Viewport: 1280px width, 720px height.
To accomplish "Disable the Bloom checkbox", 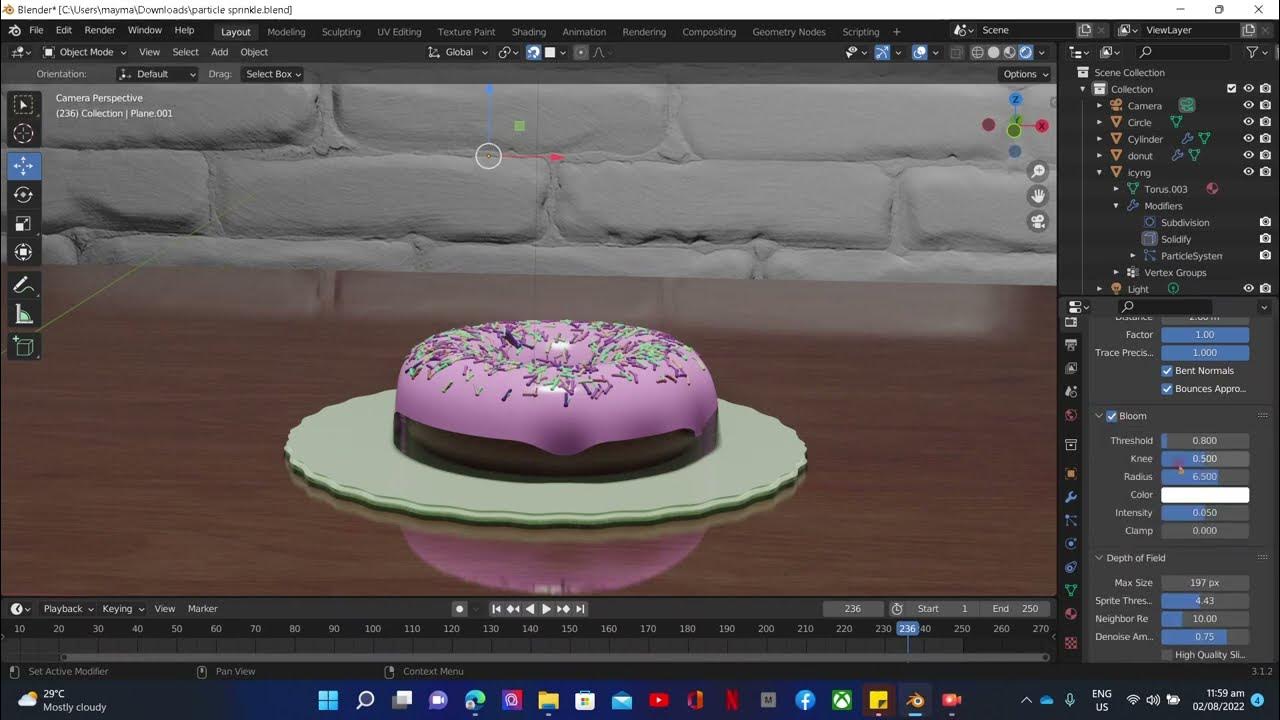I will (x=1111, y=416).
